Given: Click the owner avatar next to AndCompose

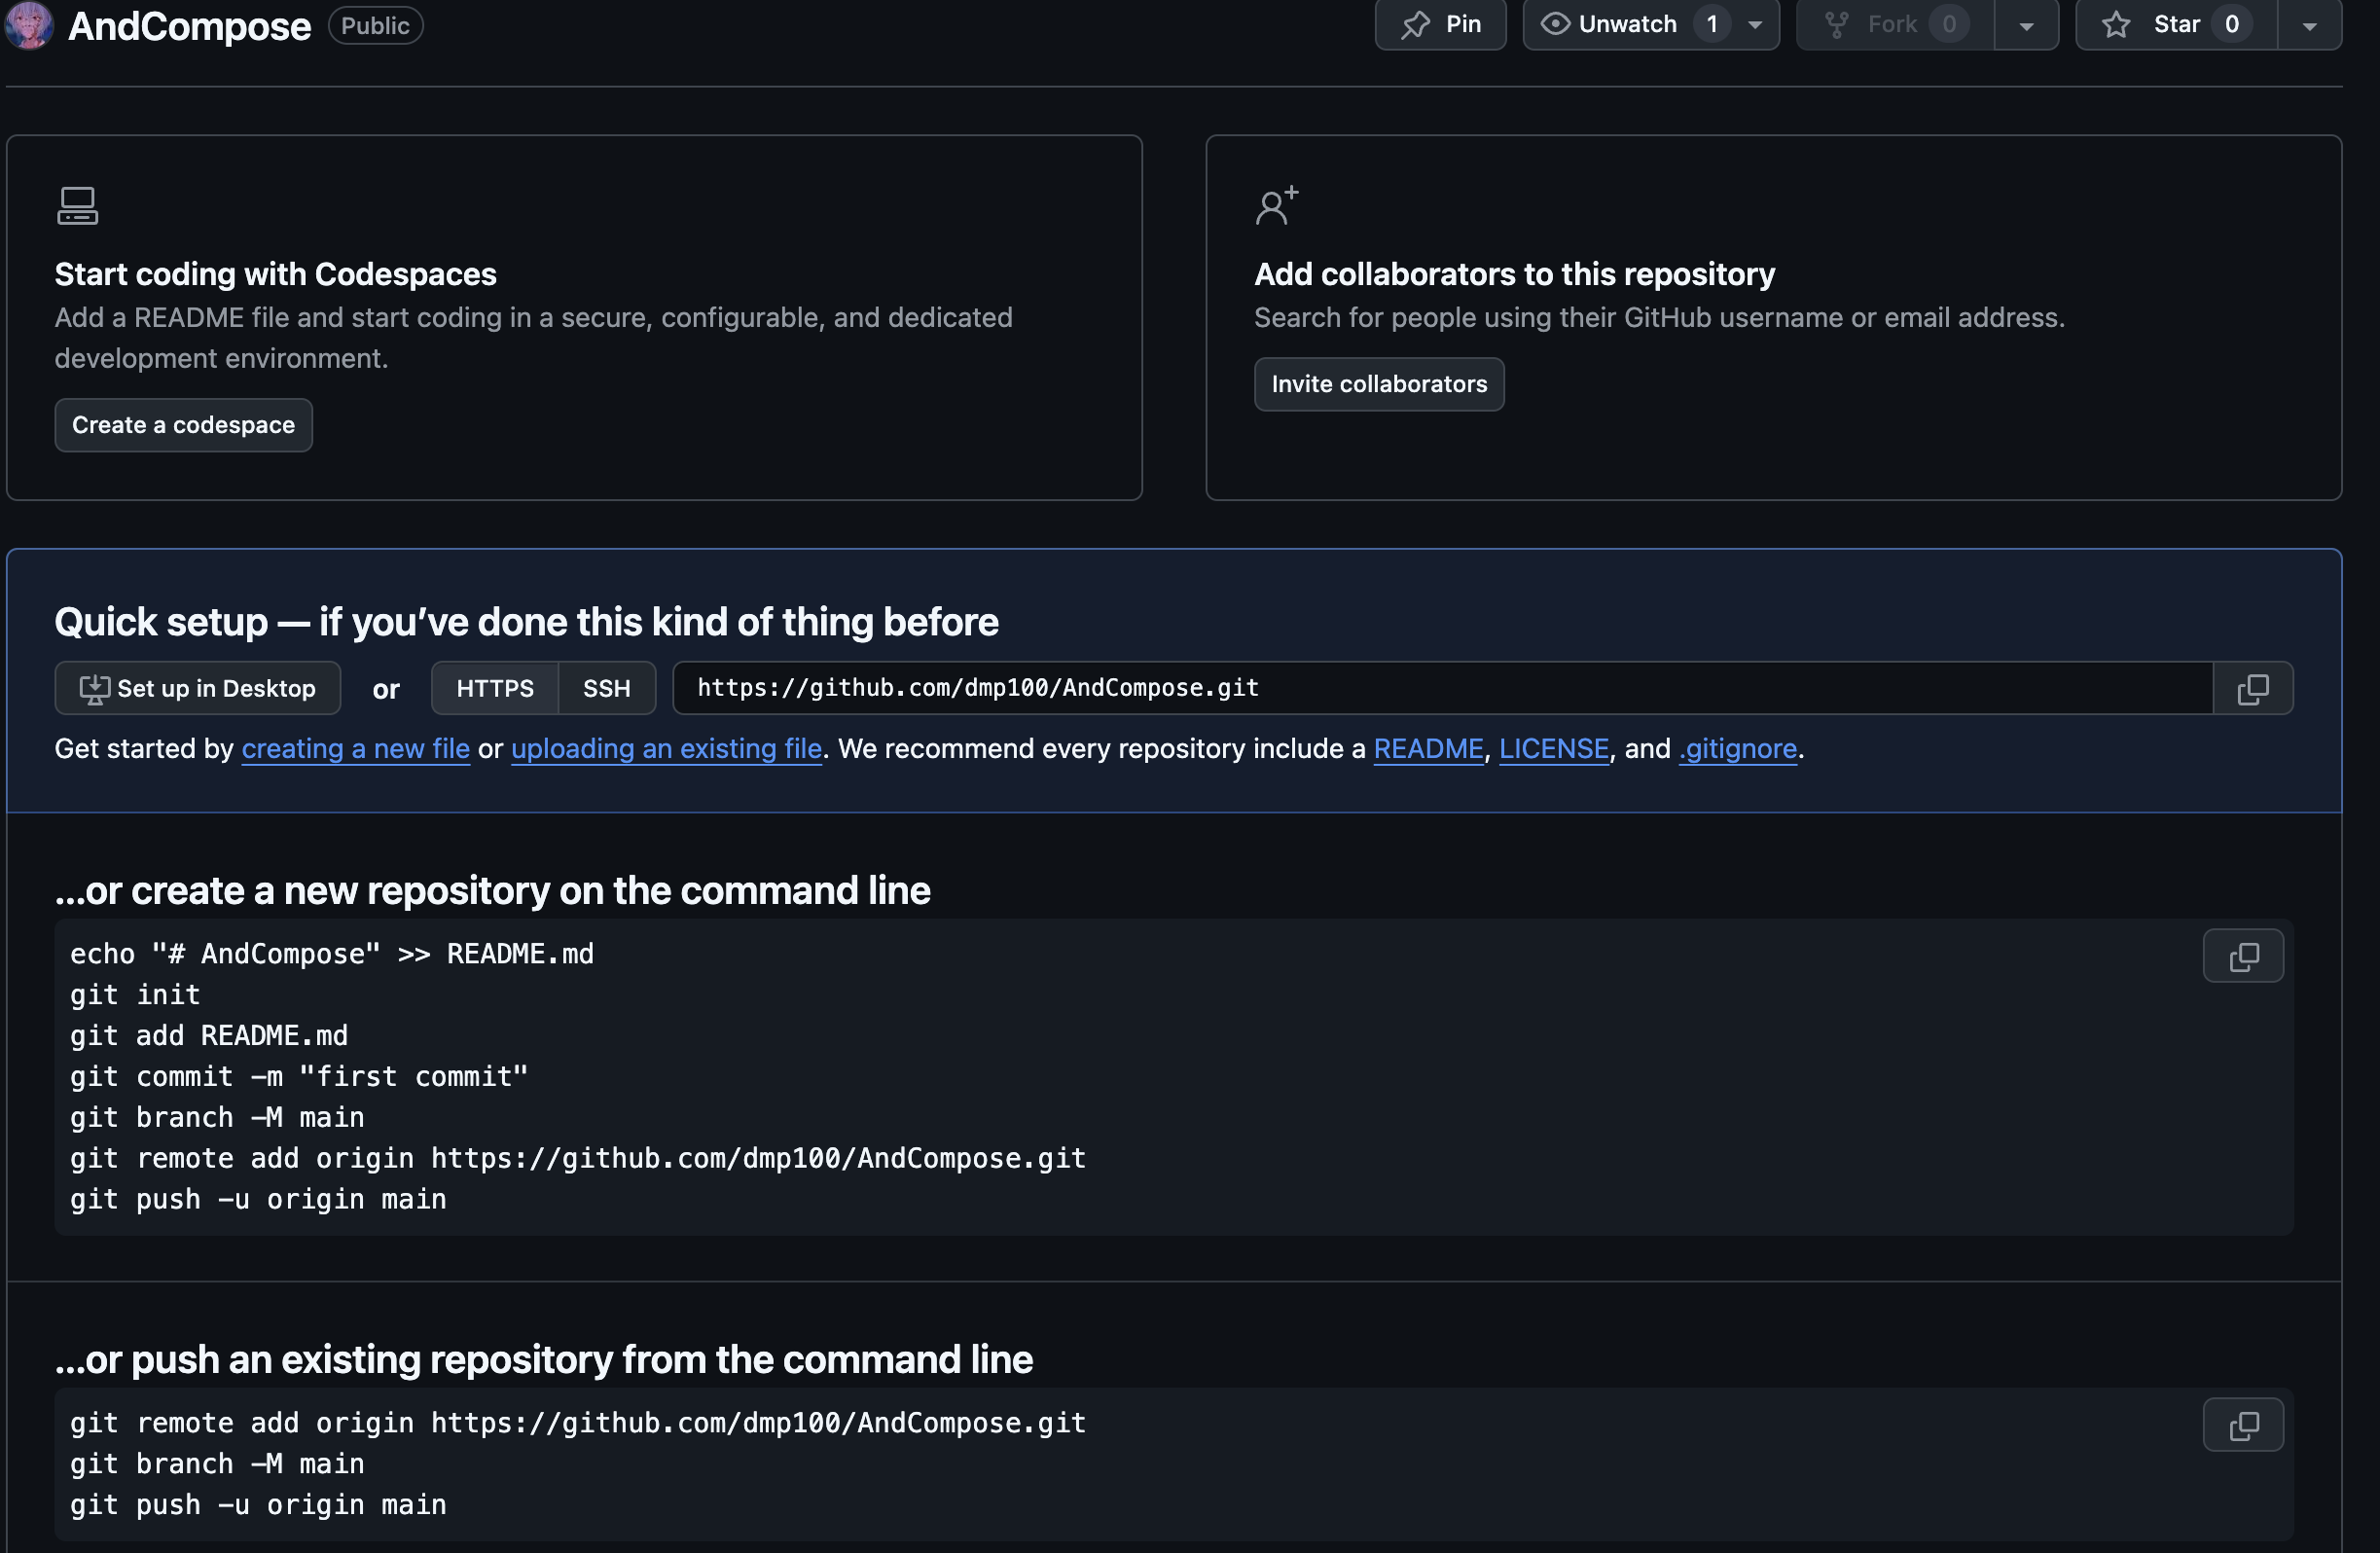Looking at the screenshot, I should (28, 24).
